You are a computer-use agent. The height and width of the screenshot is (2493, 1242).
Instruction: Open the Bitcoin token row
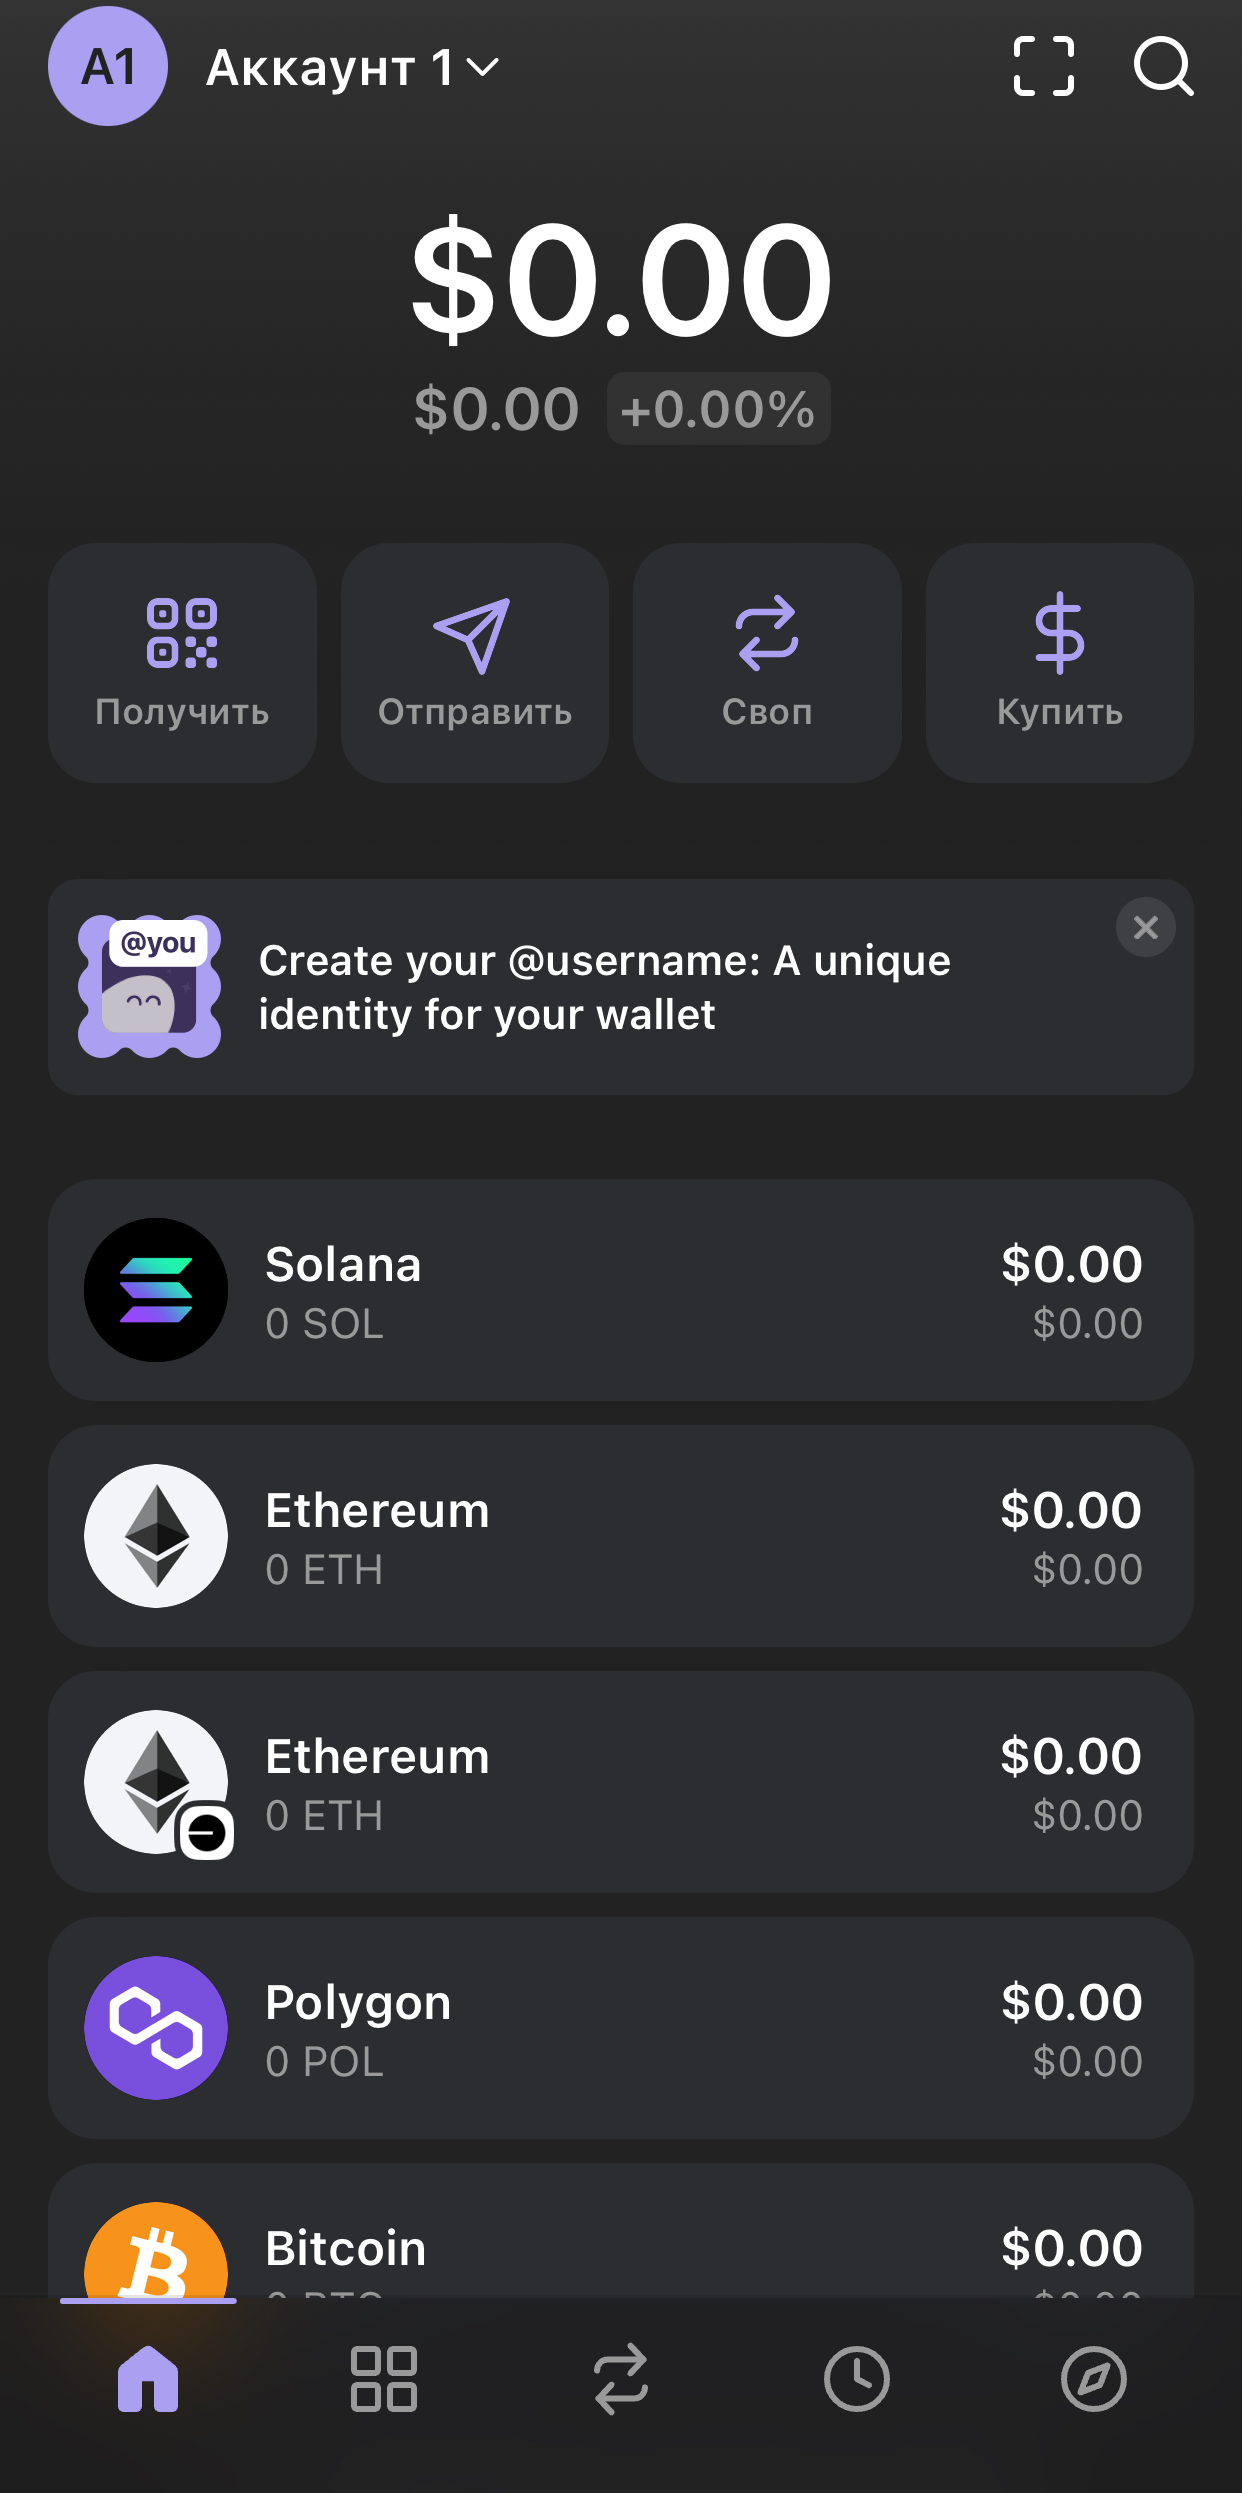point(621,2231)
